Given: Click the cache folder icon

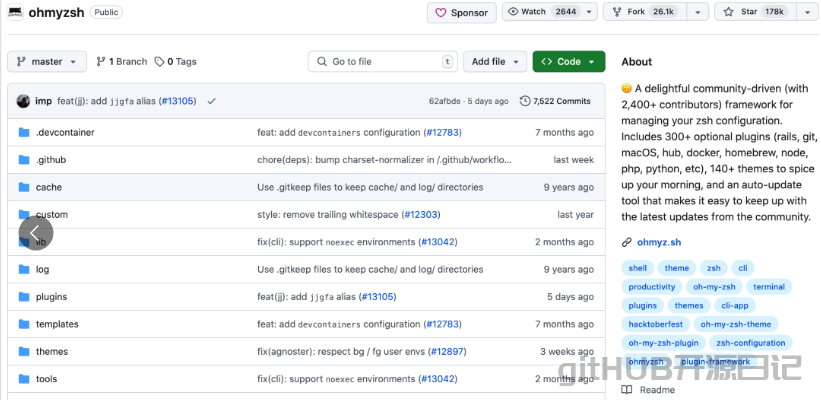Looking at the screenshot, I should point(24,187).
